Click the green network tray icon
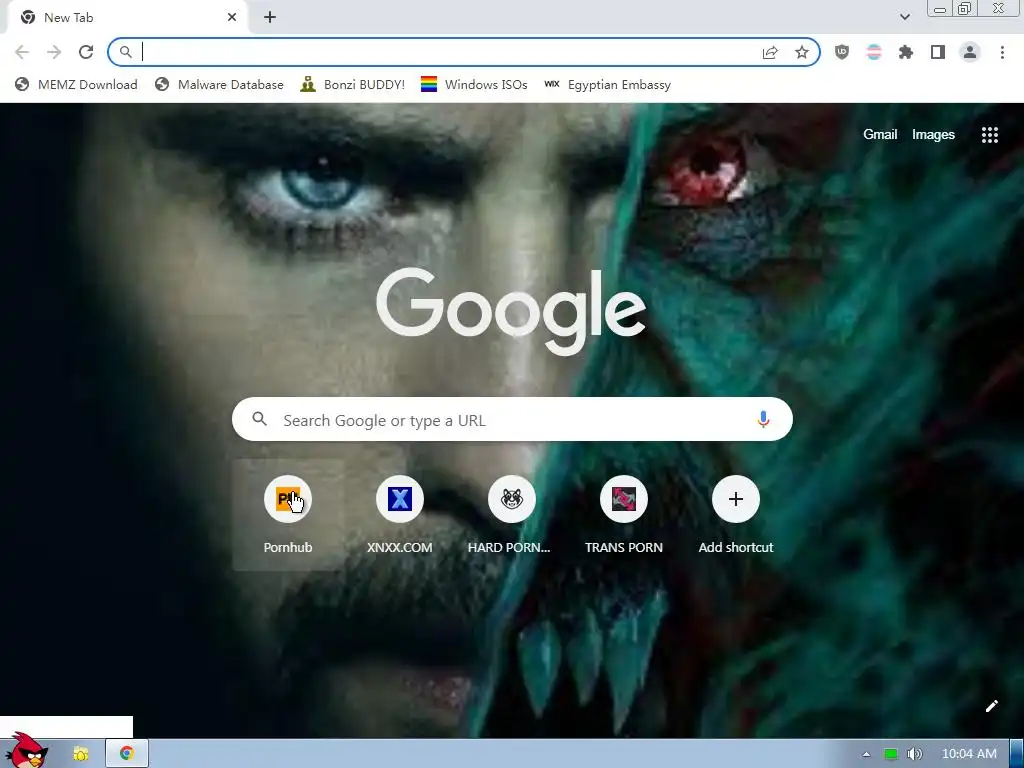 pos(891,754)
